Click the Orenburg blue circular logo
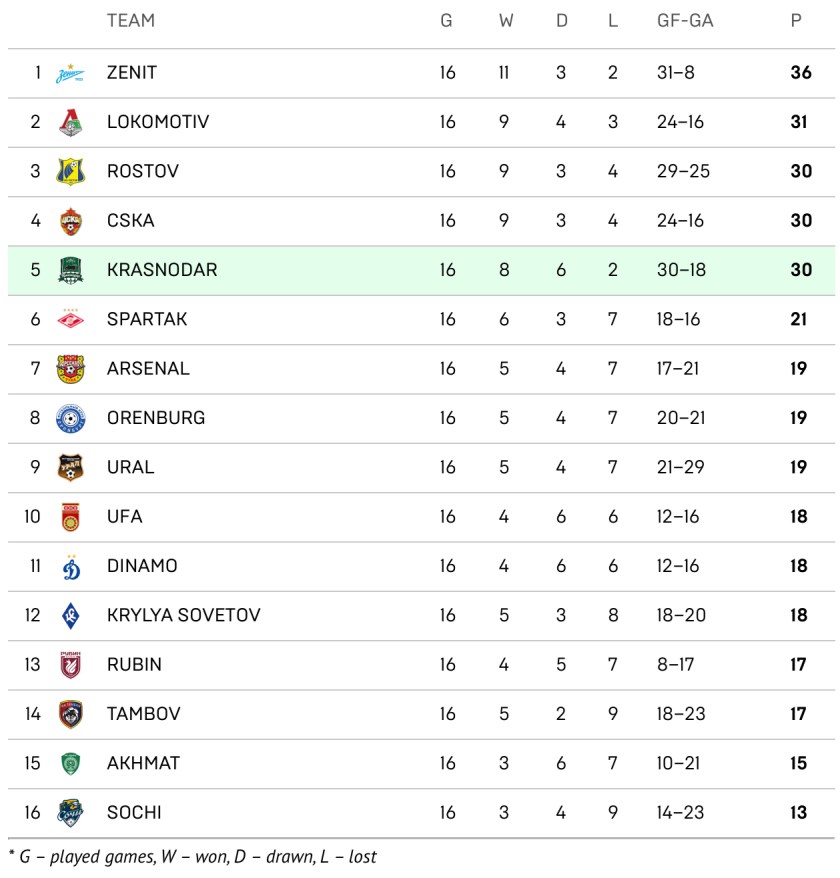Image resolution: width=840 pixels, height=878 pixels. click(70, 418)
